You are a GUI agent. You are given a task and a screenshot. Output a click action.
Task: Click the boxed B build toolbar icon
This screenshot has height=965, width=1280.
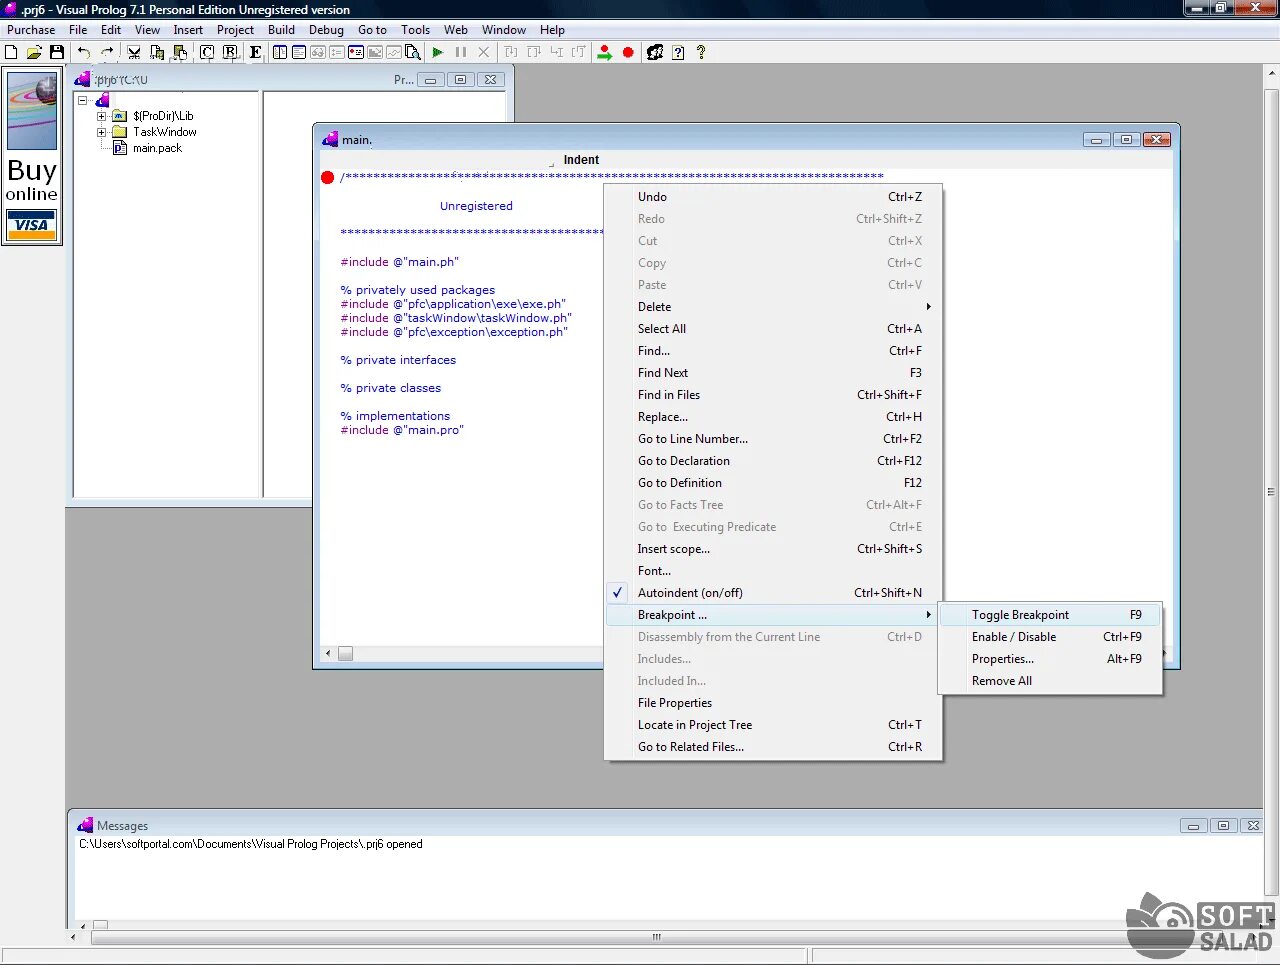pos(230,52)
